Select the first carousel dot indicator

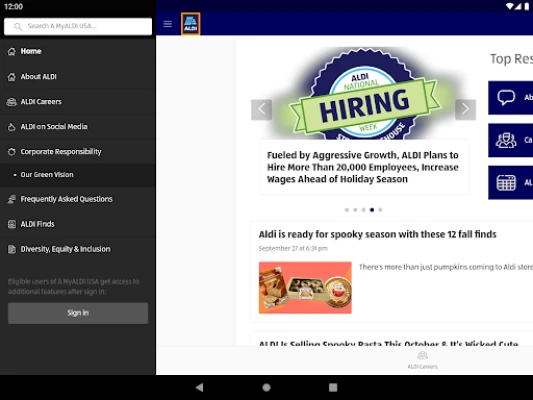coord(347,210)
